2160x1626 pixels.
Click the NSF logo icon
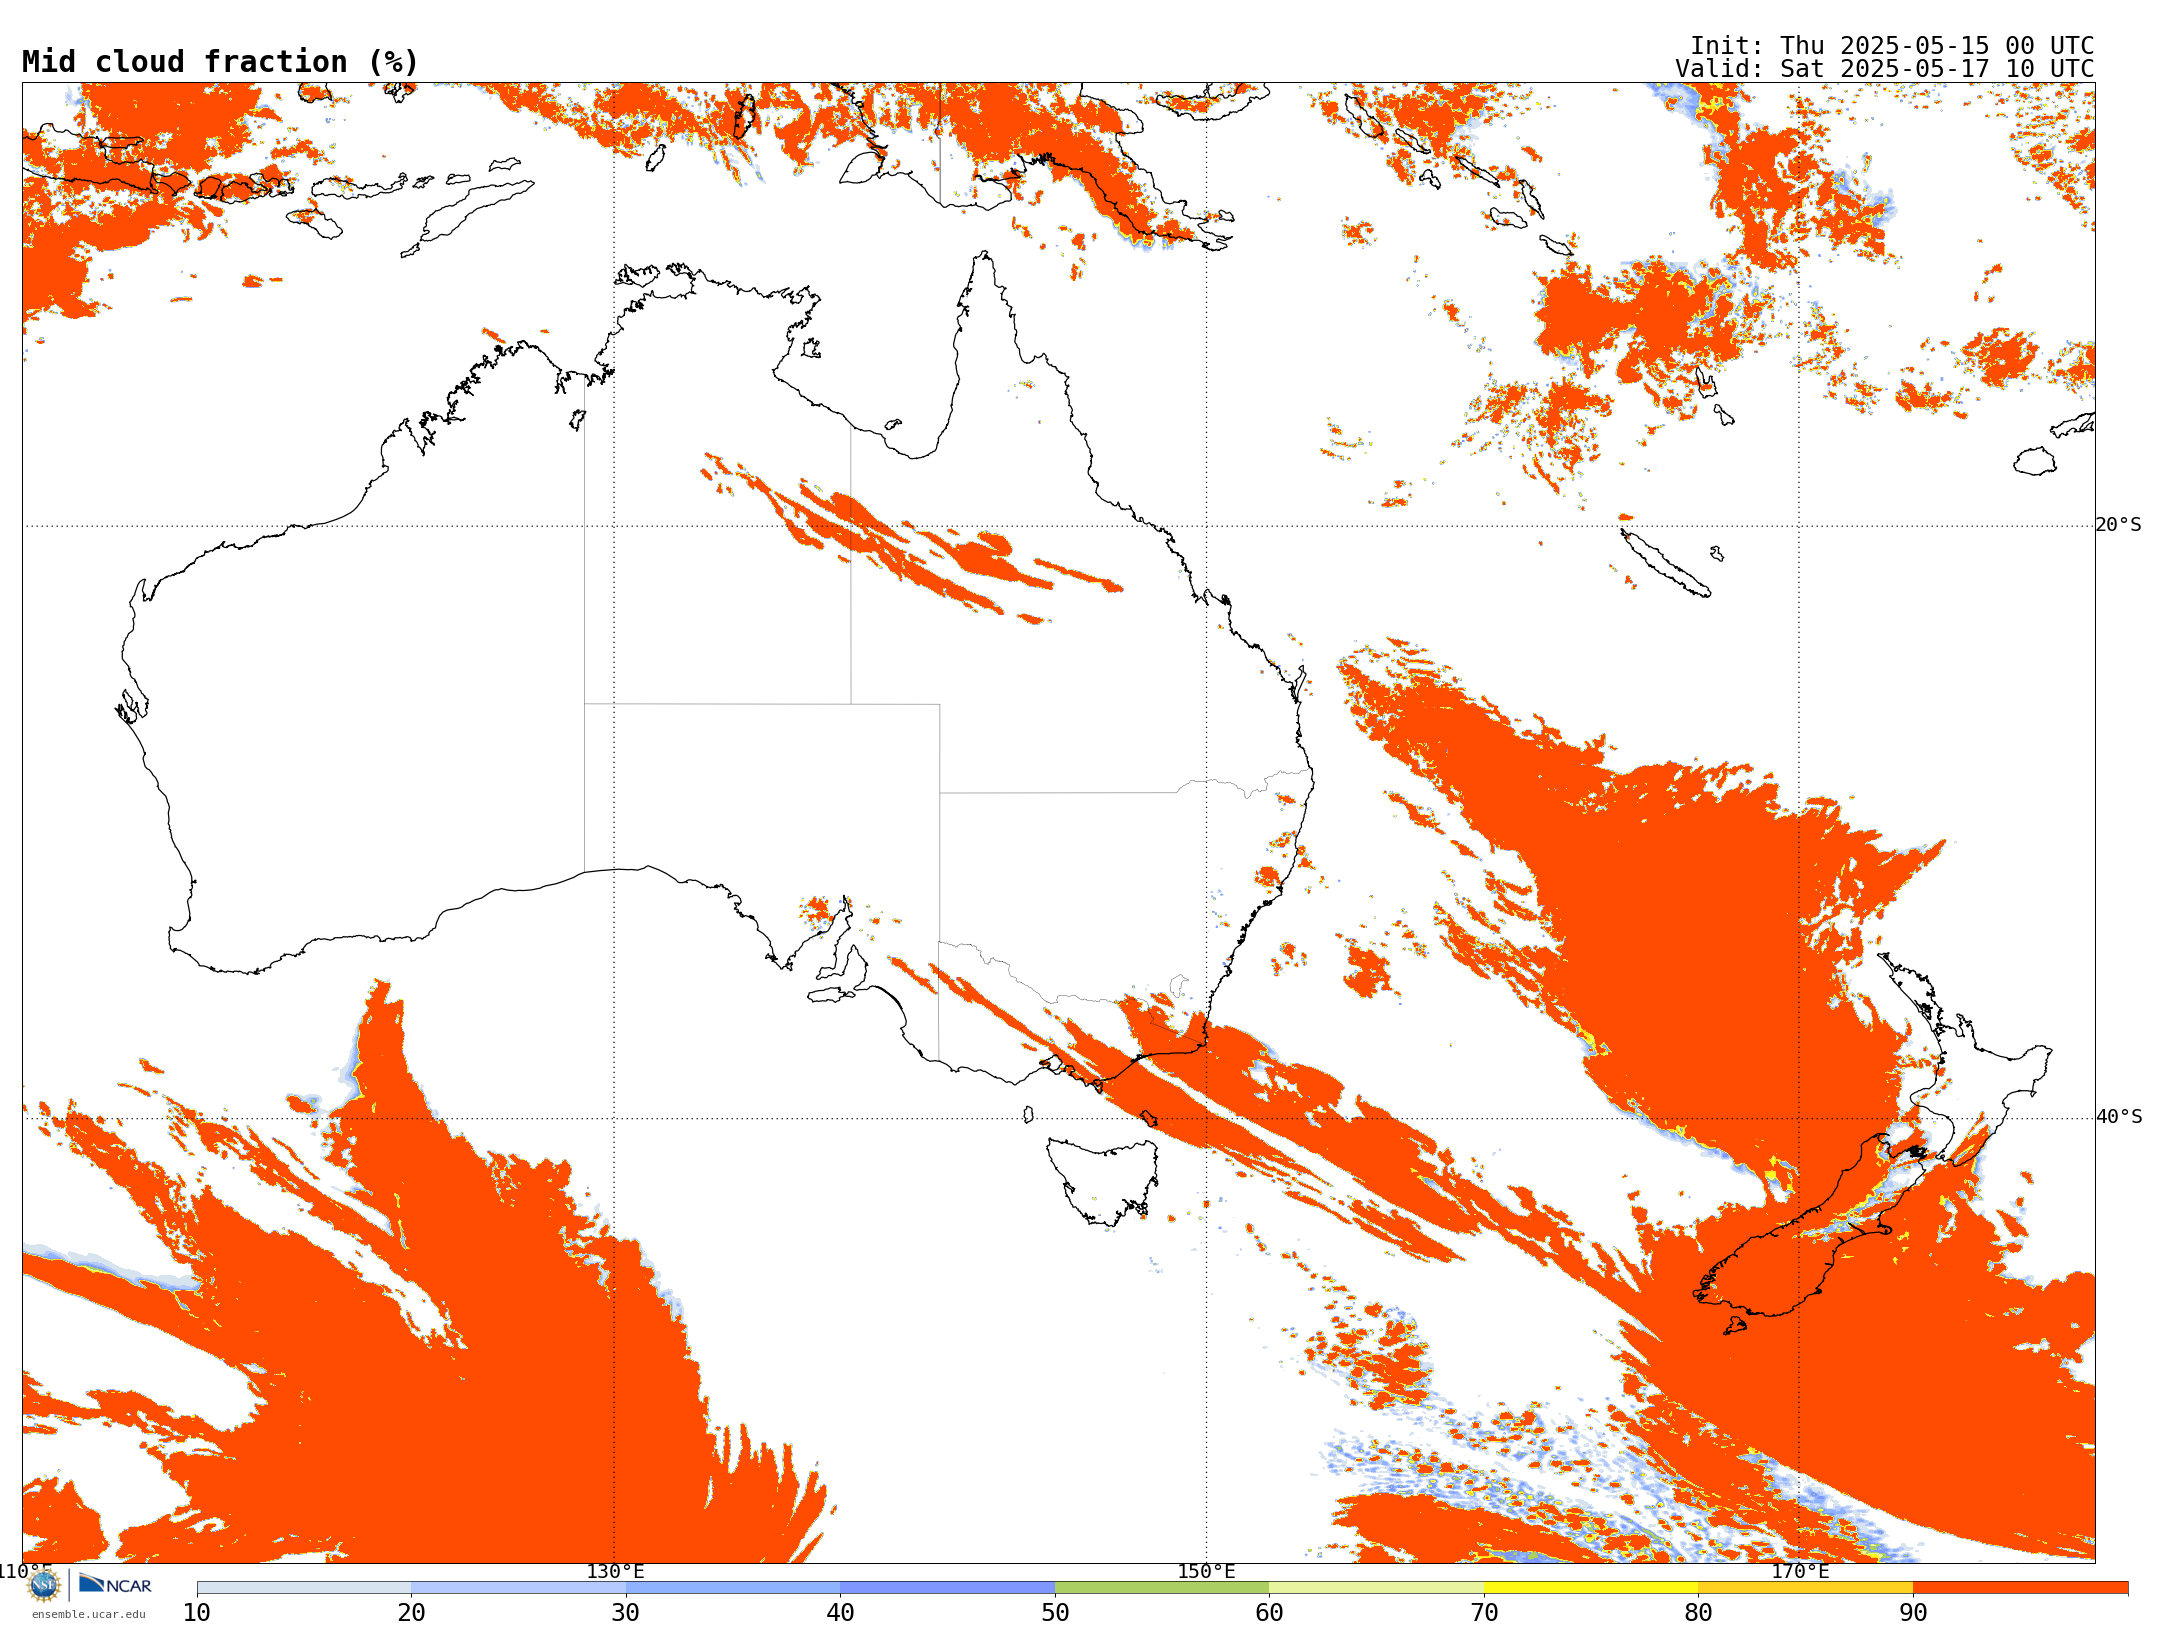pos(44,1585)
